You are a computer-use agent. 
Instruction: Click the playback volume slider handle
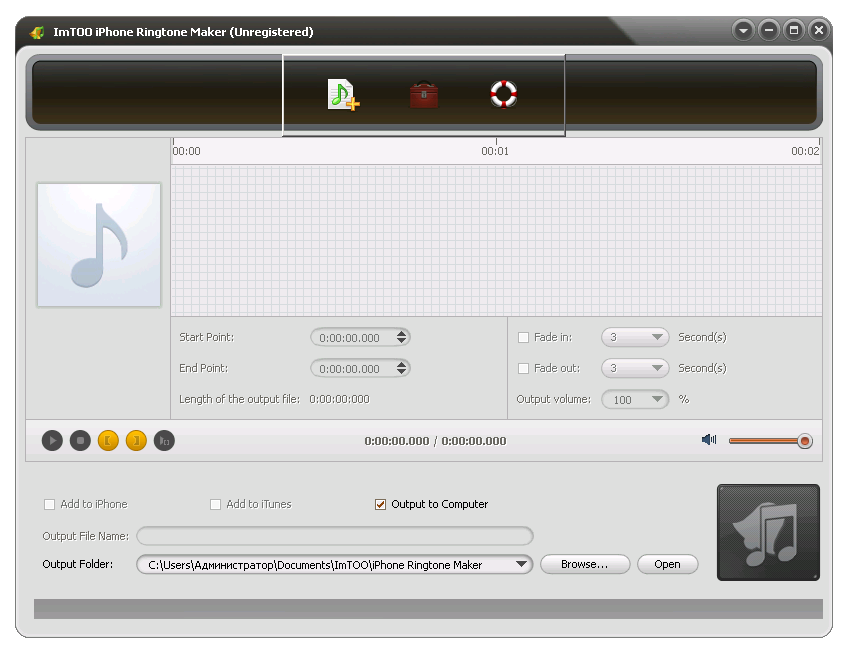tap(804, 441)
